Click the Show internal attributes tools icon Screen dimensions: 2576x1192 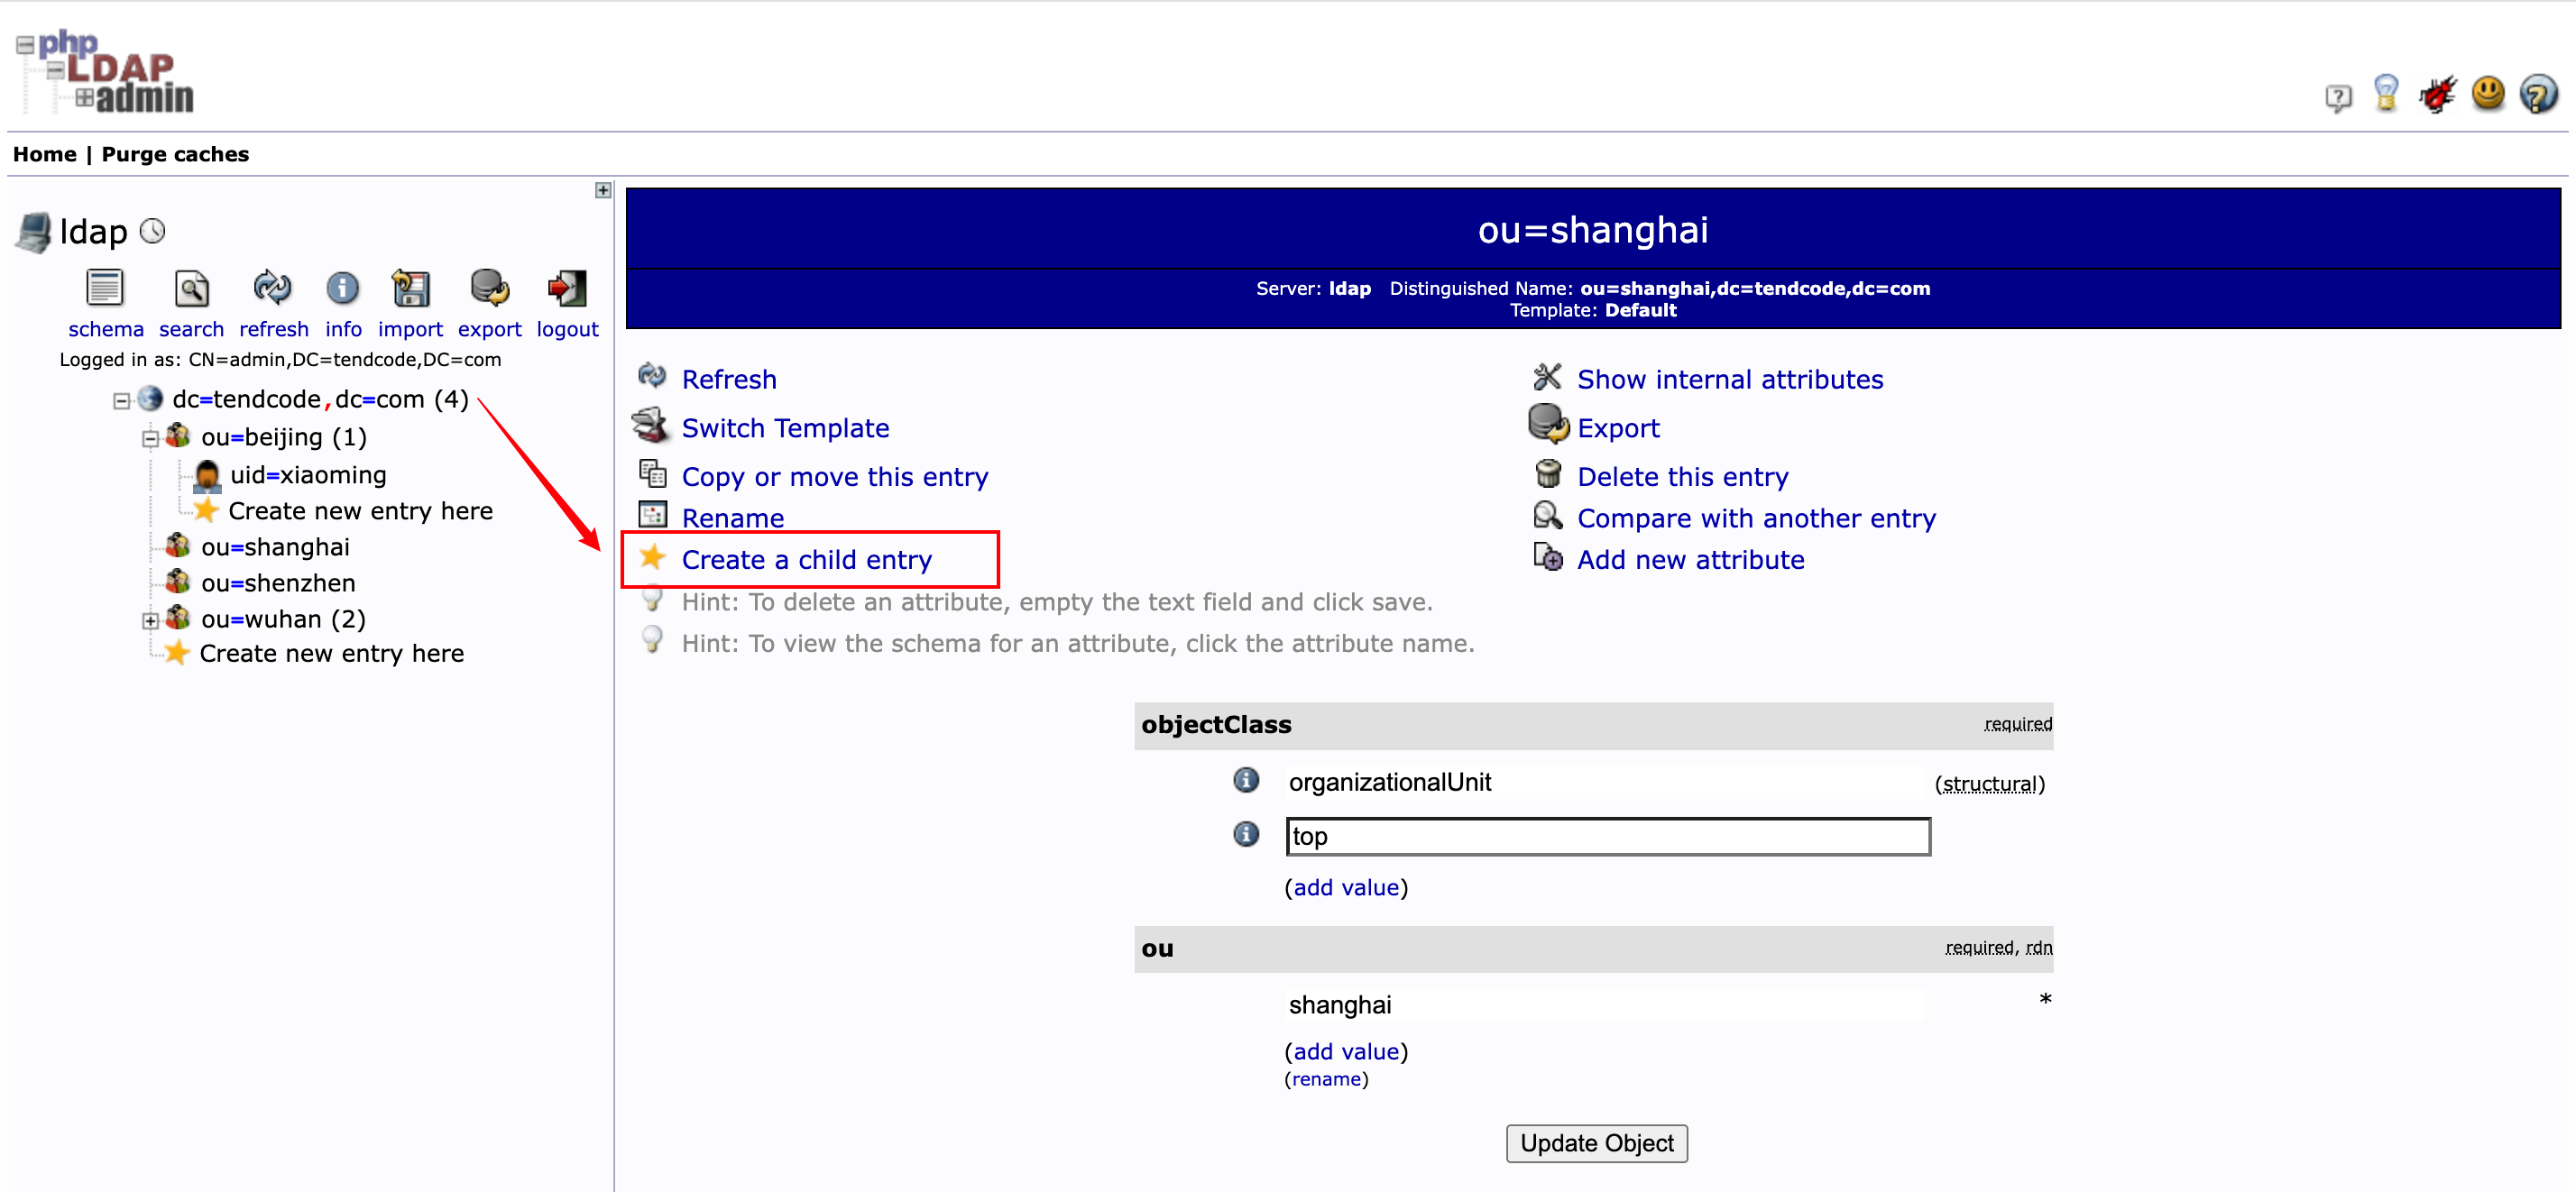pos(1548,377)
